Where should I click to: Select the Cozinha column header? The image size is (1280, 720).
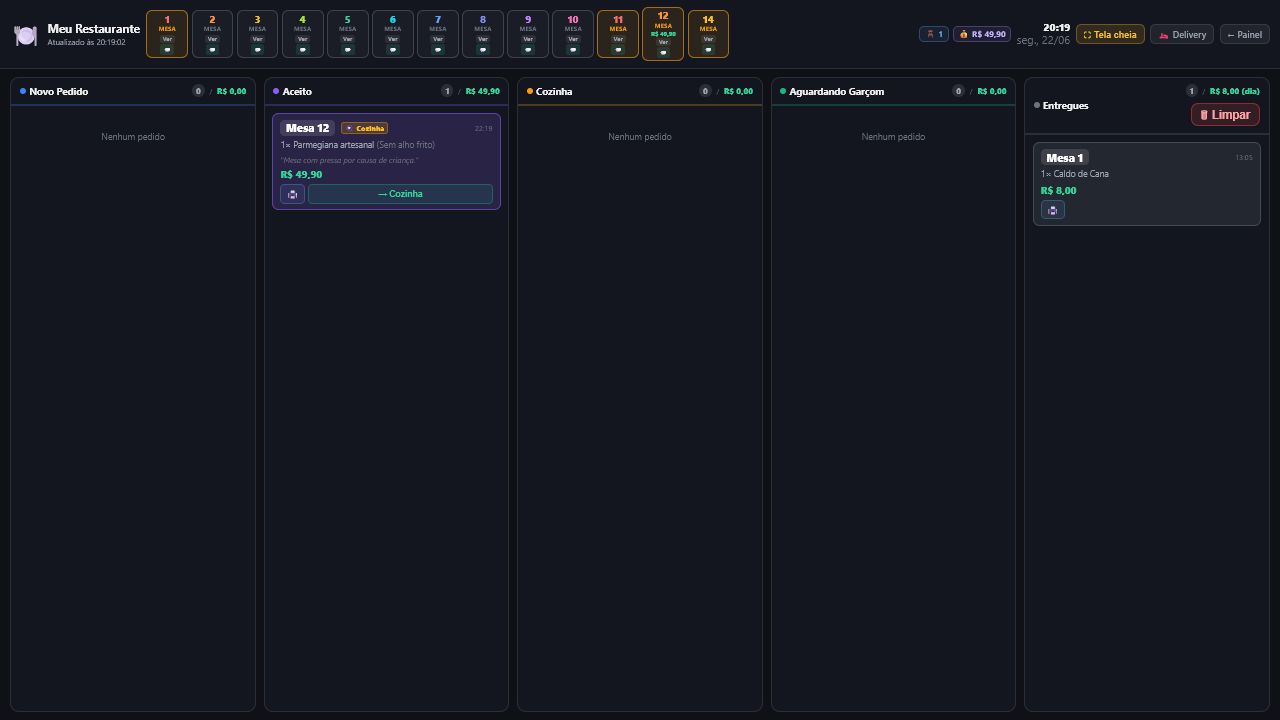pyautogui.click(x=640, y=91)
